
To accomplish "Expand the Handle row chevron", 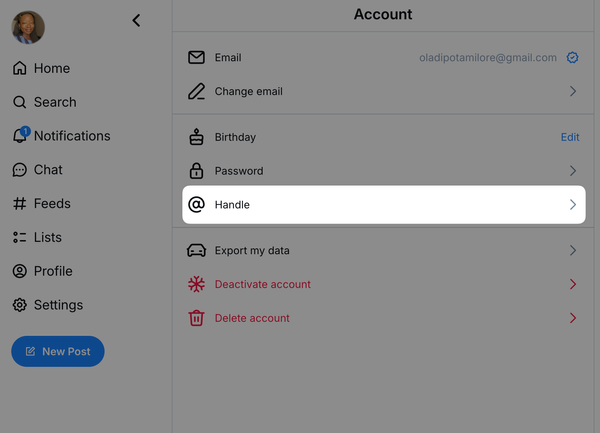I will 573,204.
